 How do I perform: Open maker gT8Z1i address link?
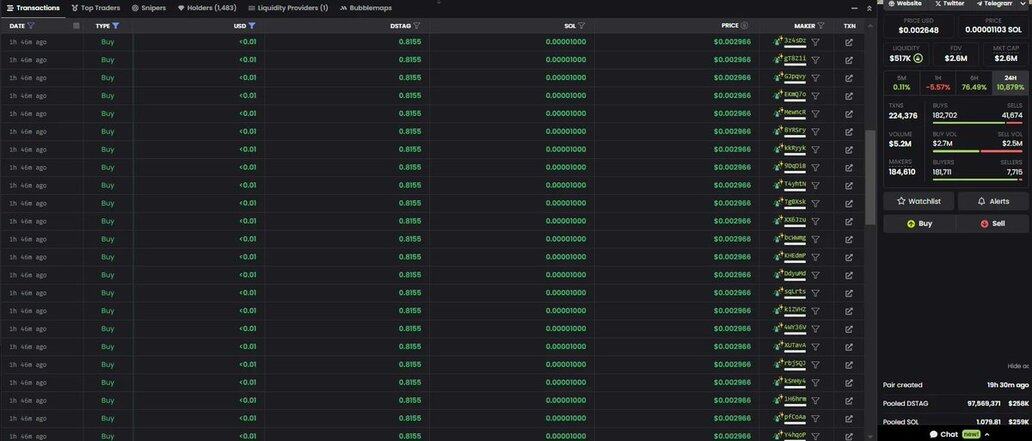pos(795,59)
